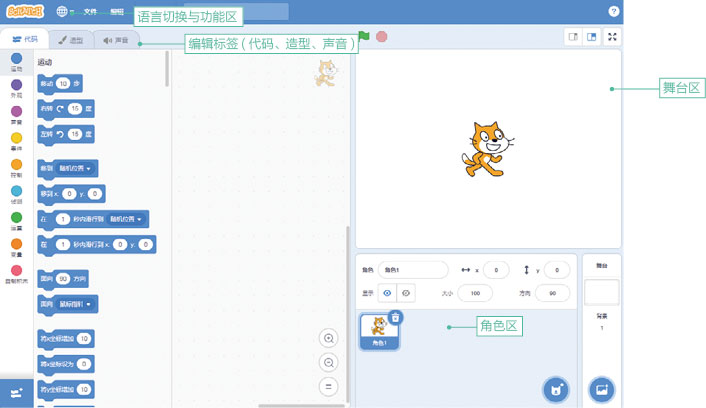Click the Scratch logo
The image size is (706, 408).
[x=25, y=11]
